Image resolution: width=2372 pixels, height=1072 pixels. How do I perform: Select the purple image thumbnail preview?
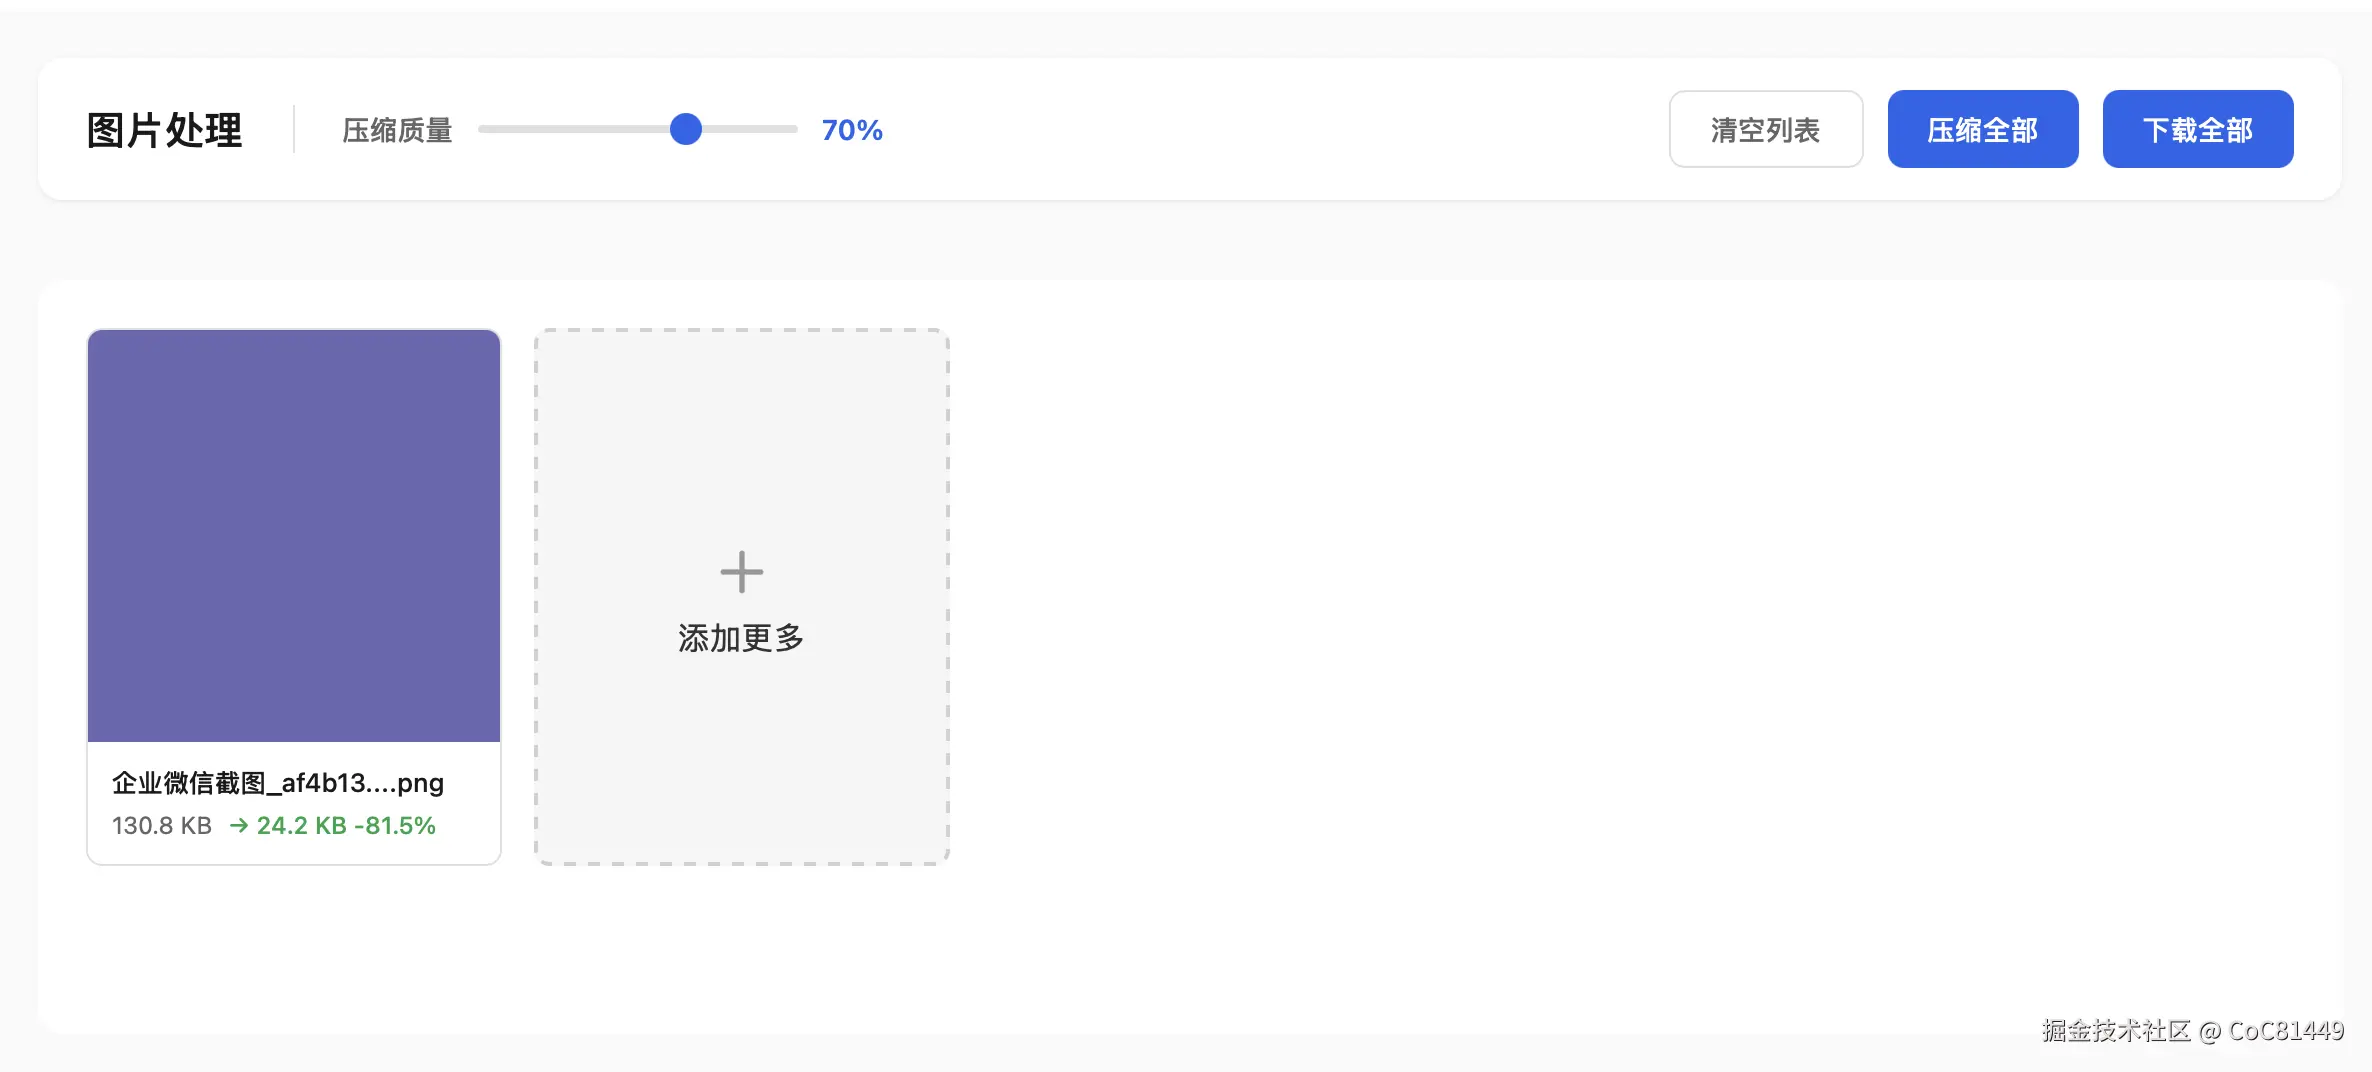coord(294,536)
